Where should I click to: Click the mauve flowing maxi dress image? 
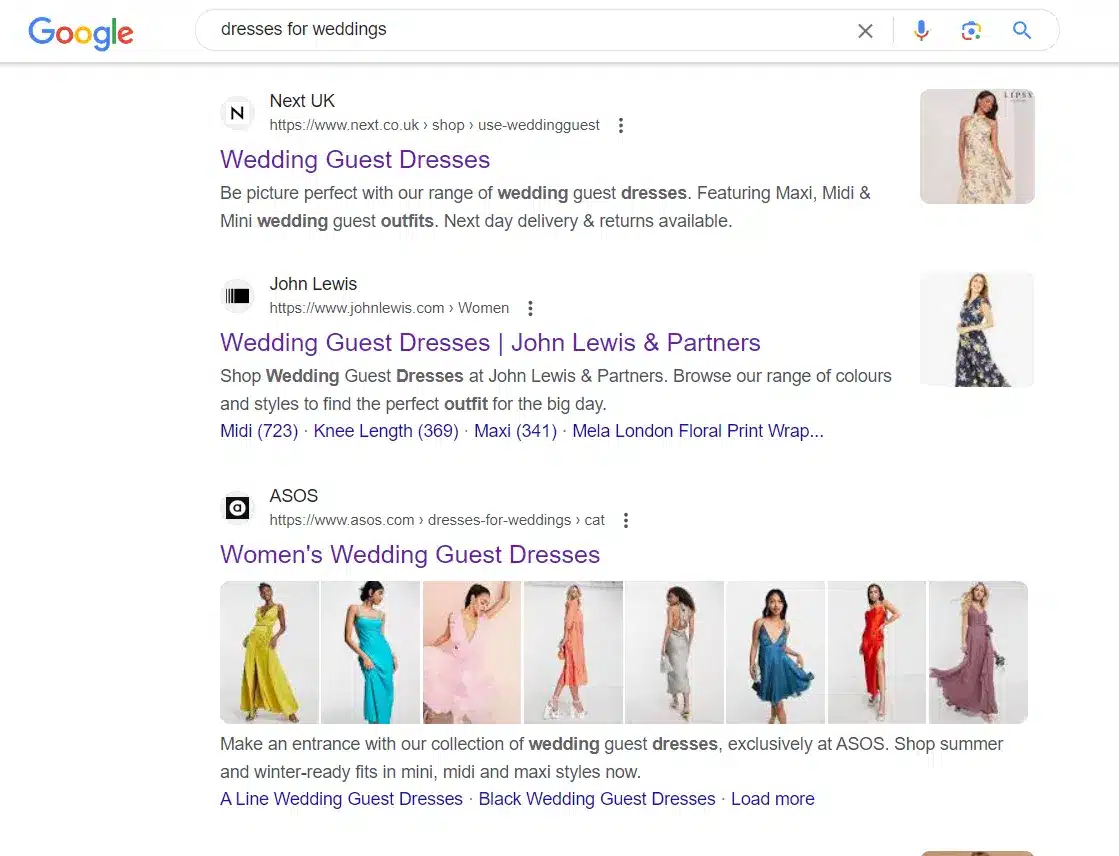click(x=978, y=652)
